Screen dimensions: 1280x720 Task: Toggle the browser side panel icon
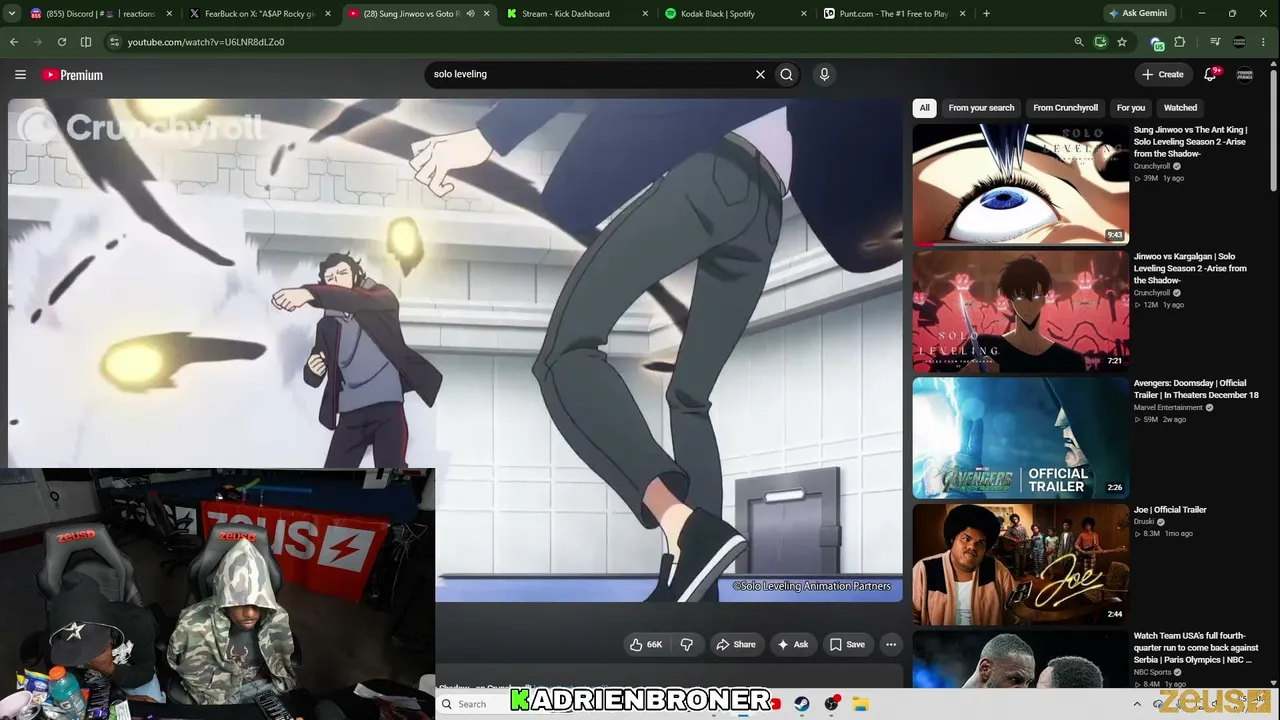[86, 42]
